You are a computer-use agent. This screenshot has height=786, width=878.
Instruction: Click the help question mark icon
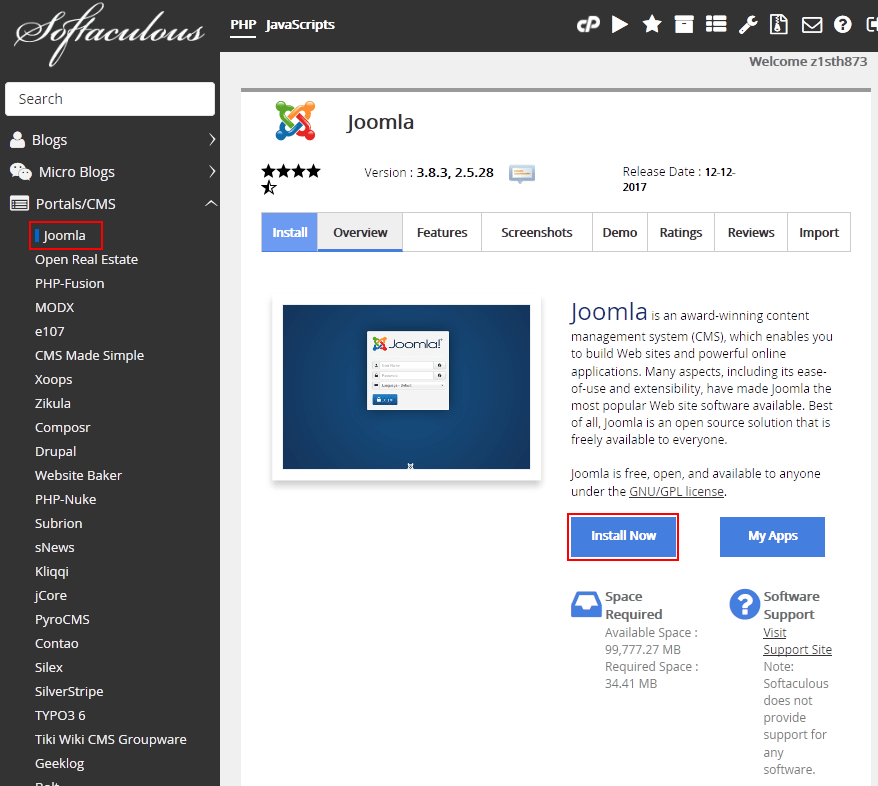[843, 25]
